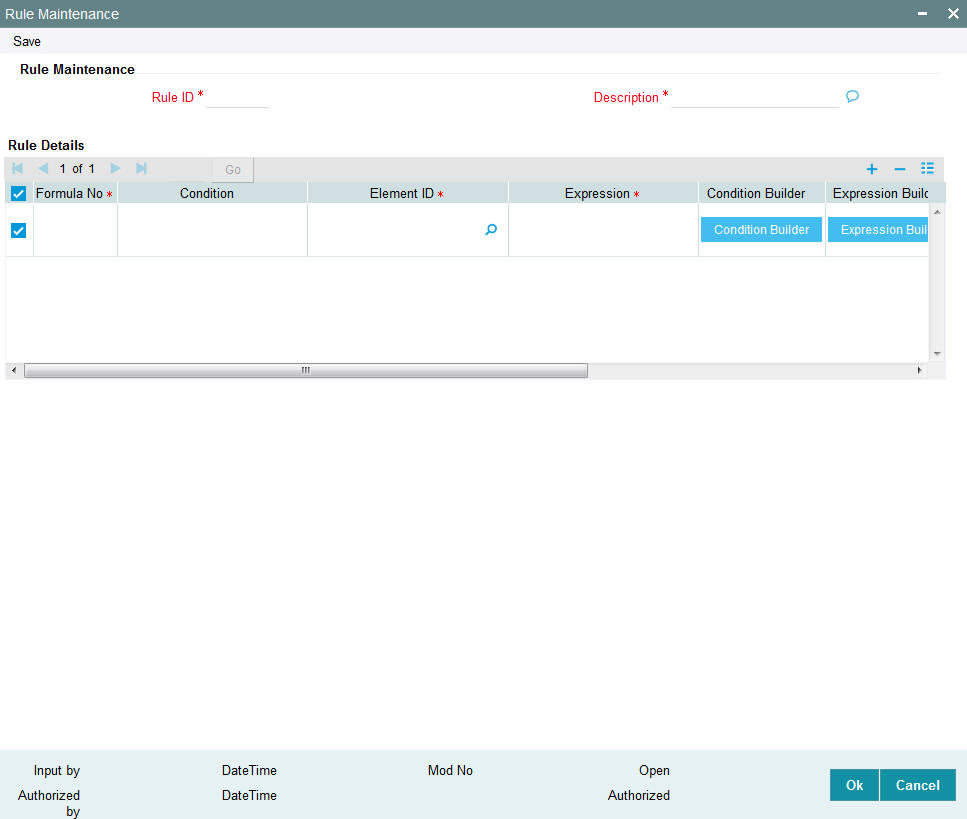Delete selected row with minus icon
Viewport: 967px width, 819px height.
(900, 169)
